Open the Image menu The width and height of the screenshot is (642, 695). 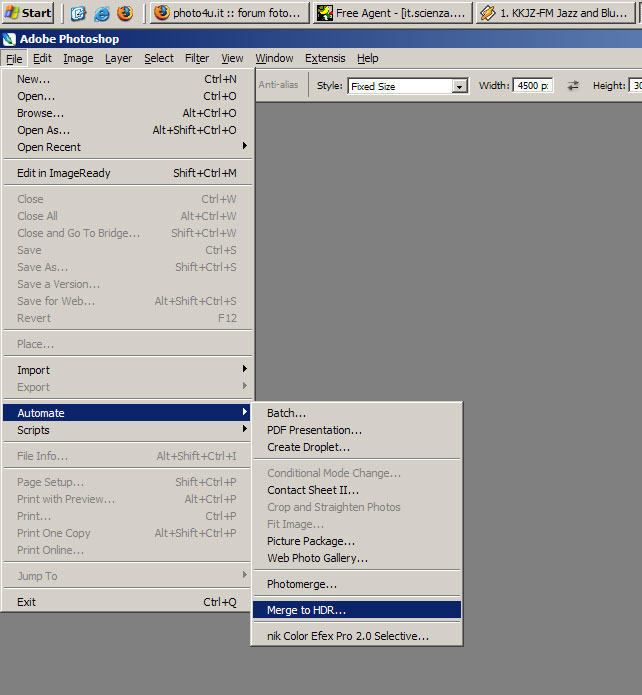pos(78,59)
